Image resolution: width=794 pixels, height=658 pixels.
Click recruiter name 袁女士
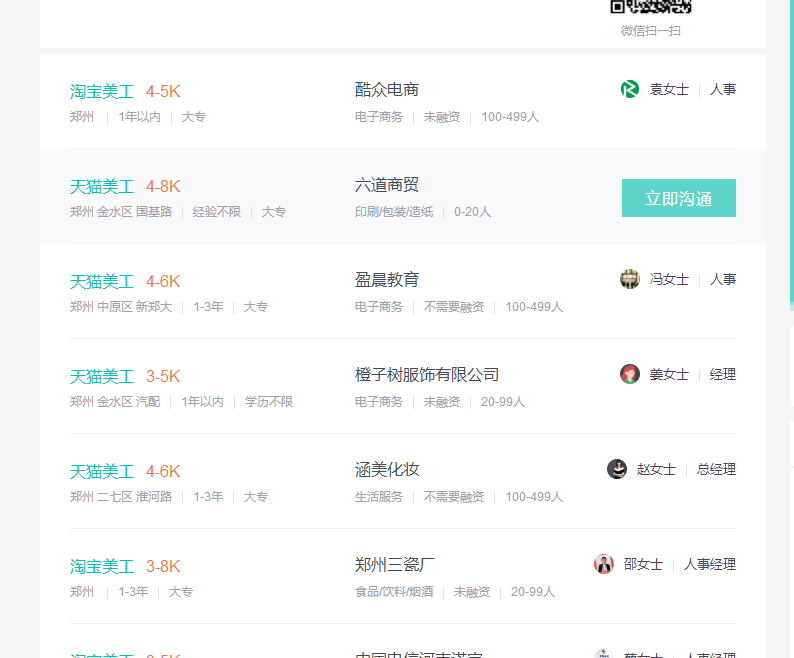click(669, 90)
